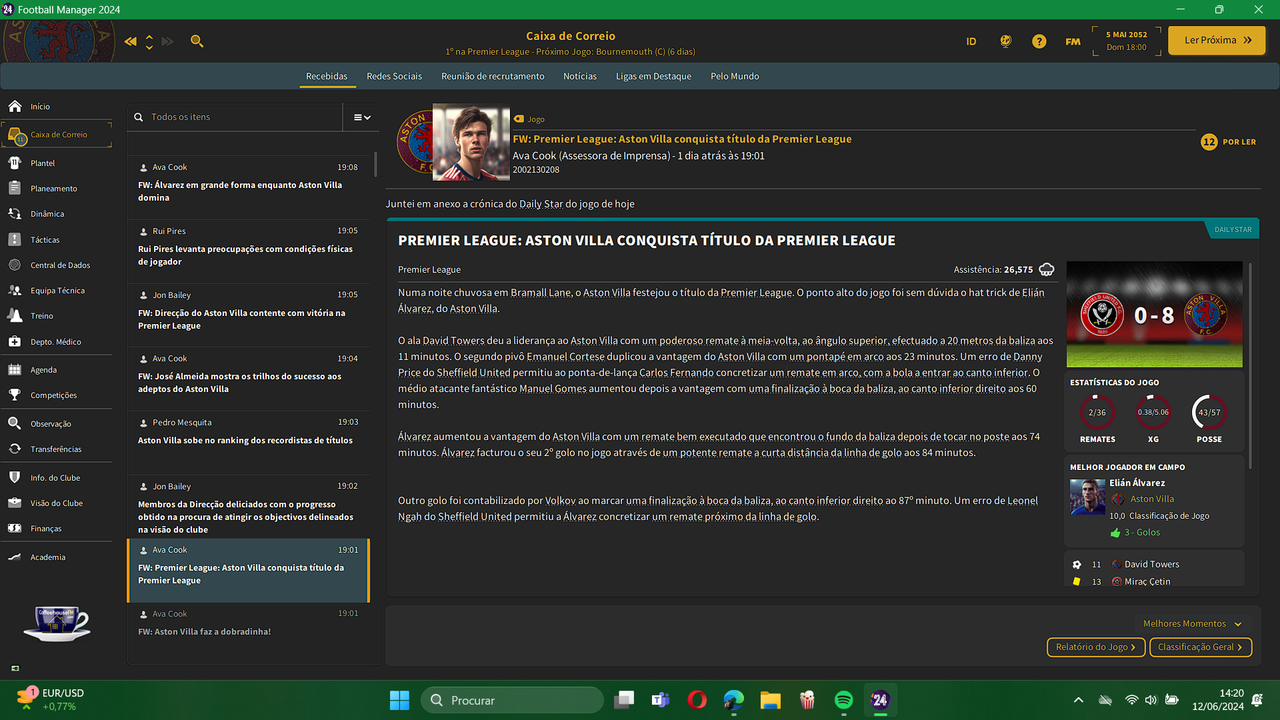The width and height of the screenshot is (1280, 720).
Task: Open File Explorer from the taskbar
Action: point(770,700)
